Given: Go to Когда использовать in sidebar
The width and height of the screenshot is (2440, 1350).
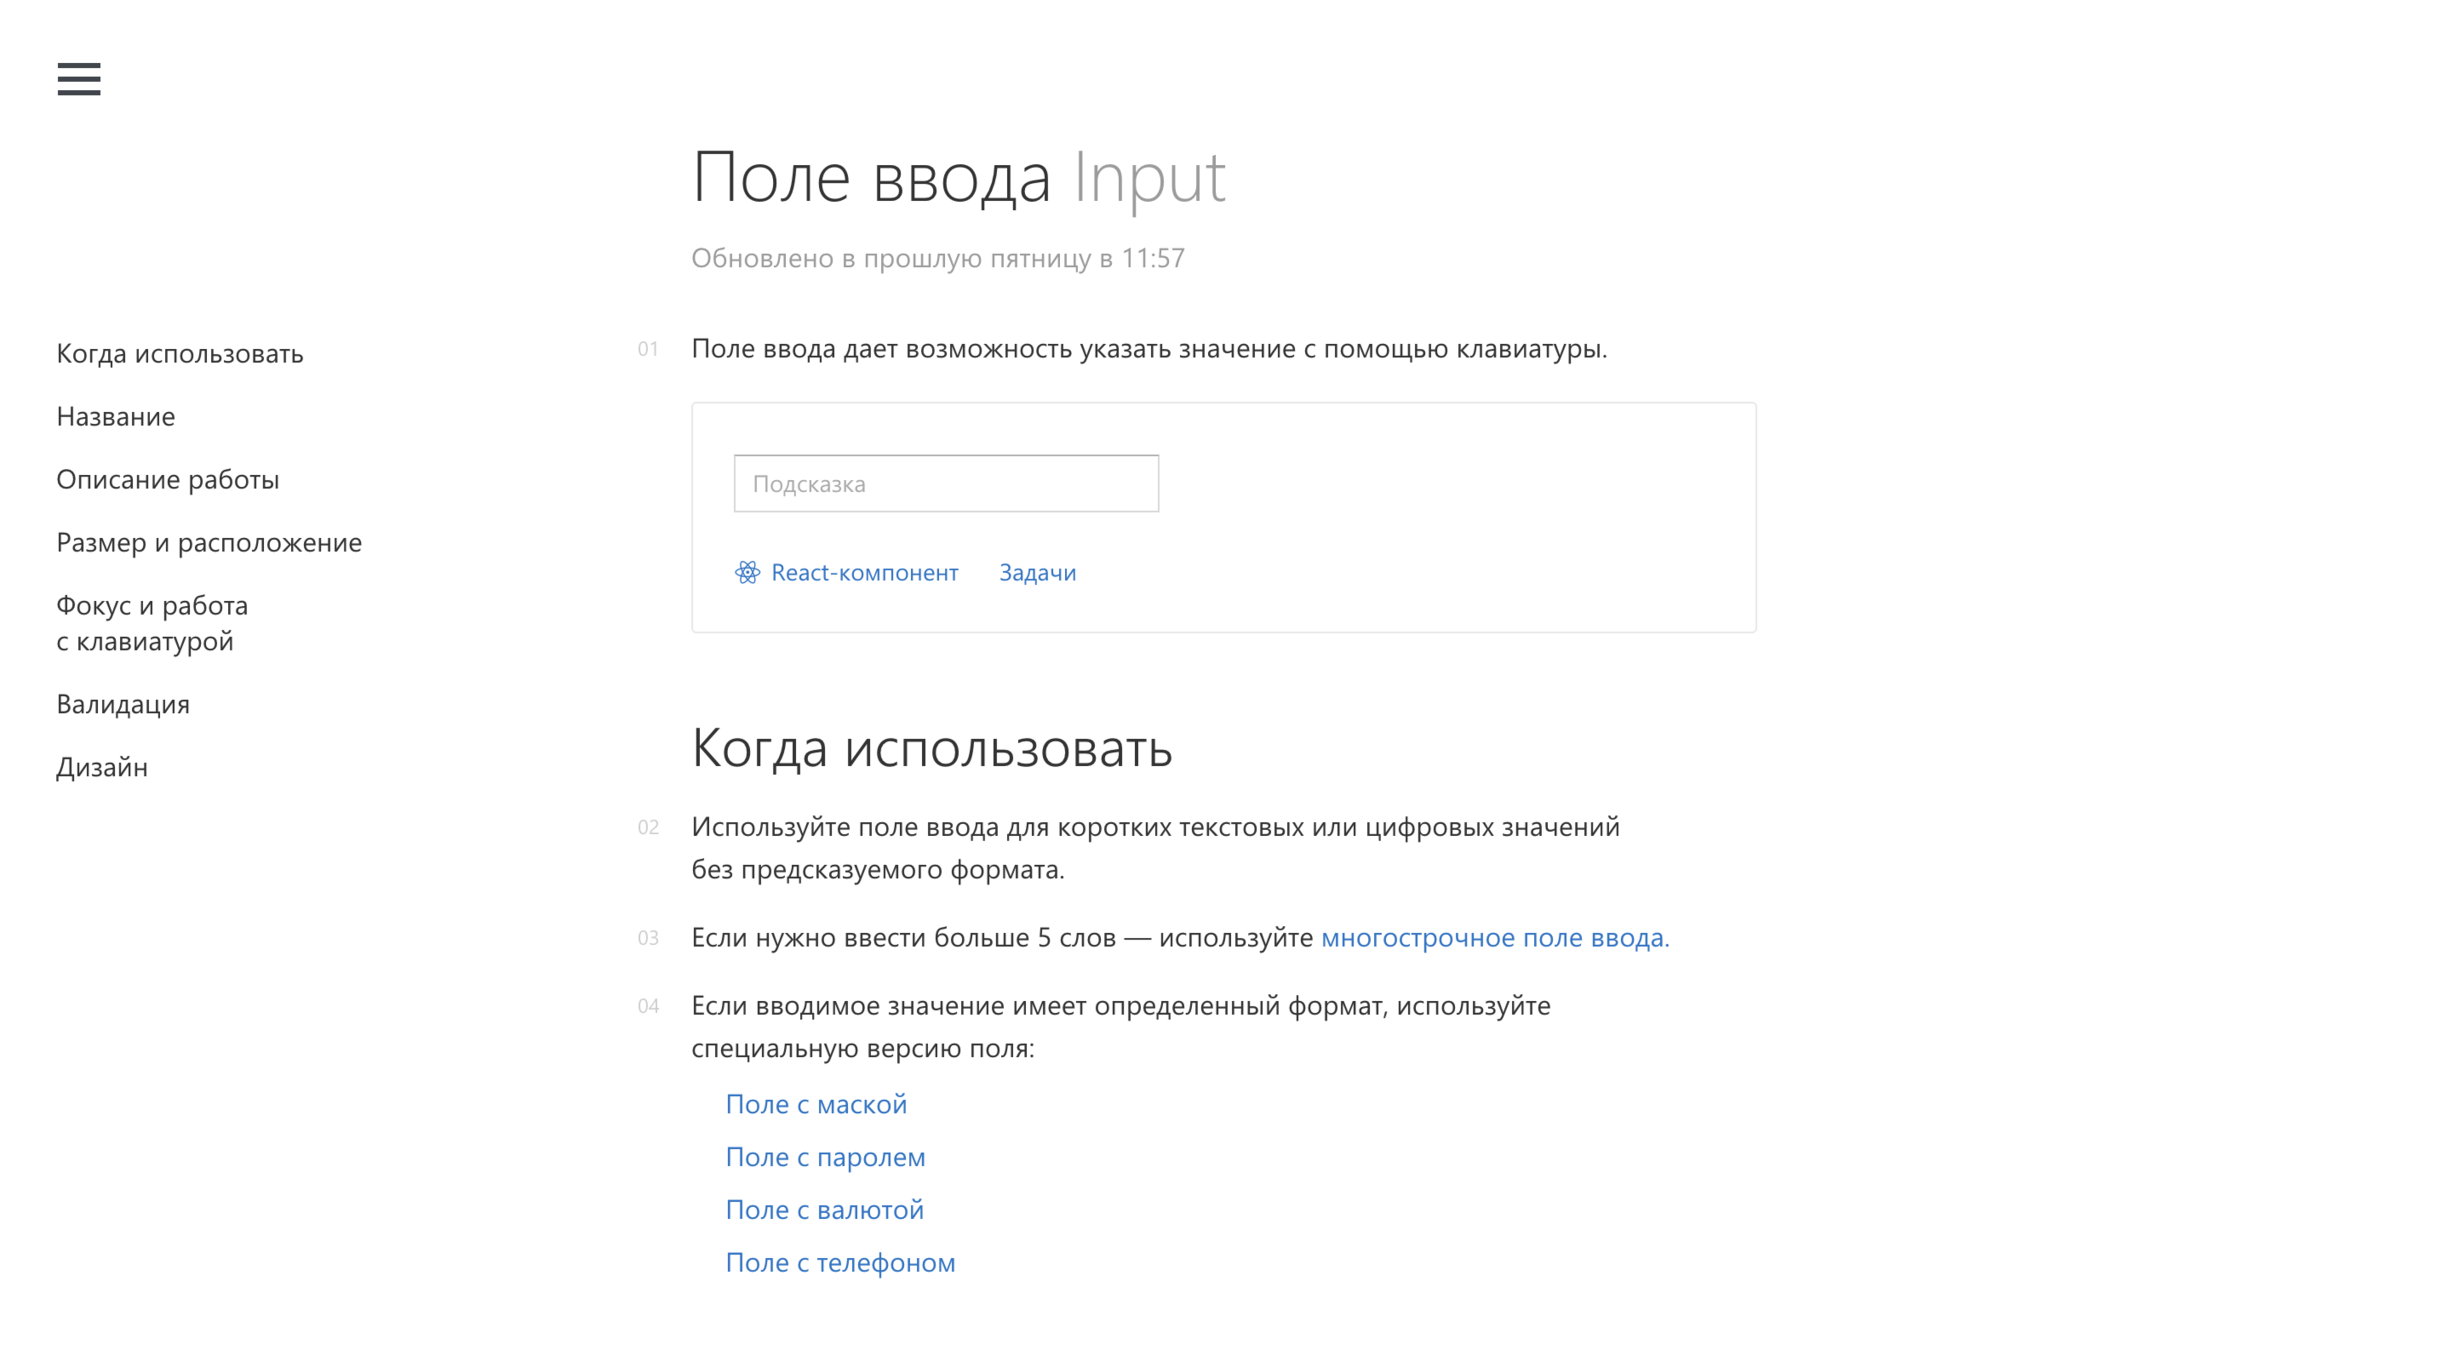Looking at the screenshot, I should tap(179, 353).
